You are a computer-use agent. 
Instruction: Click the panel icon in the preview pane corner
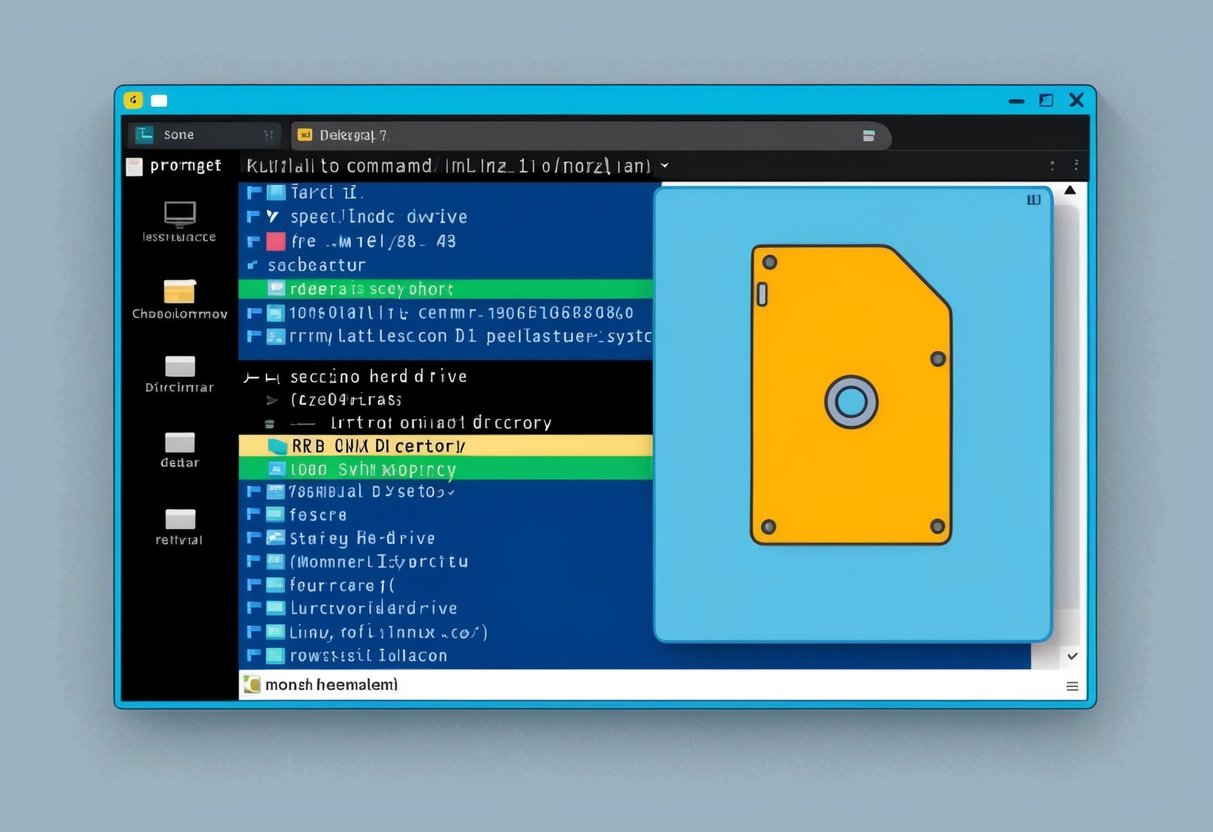[1033, 199]
